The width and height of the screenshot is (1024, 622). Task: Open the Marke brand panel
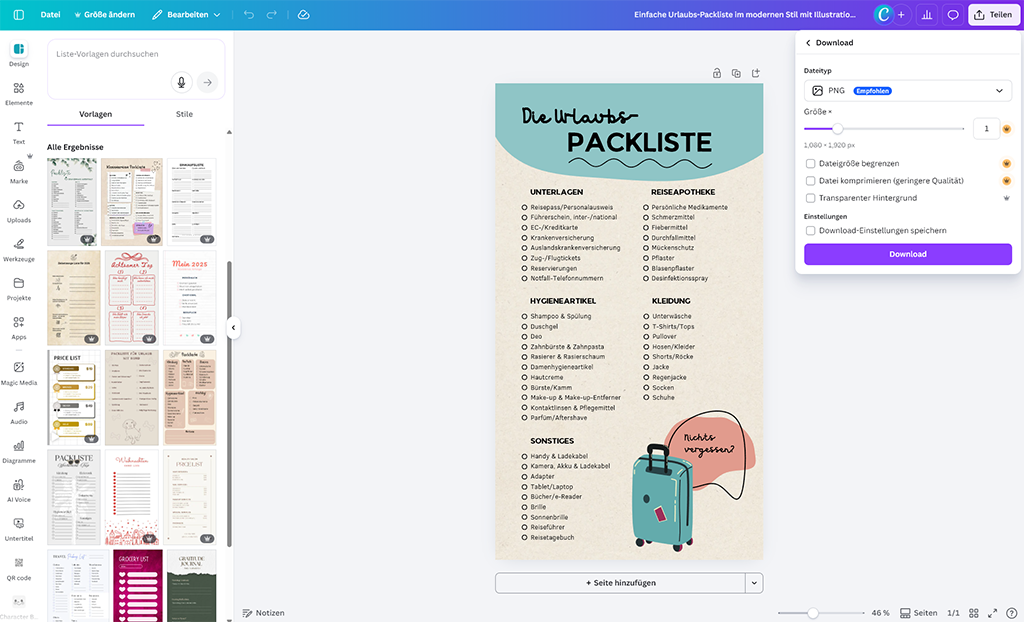19,172
